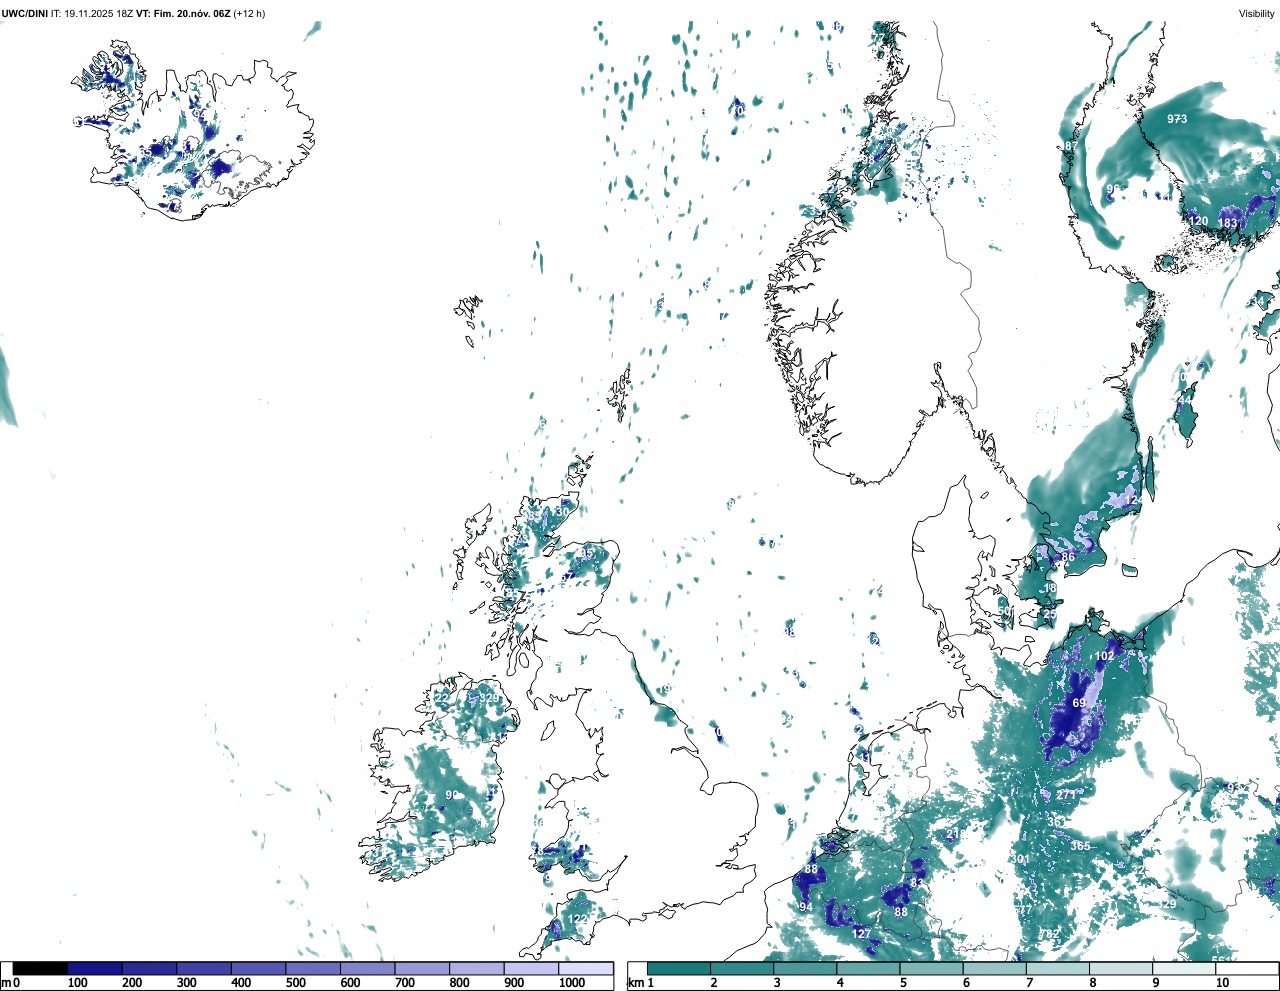Pick the 500–600 m legend color block
This screenshot has height=991, width=1280.
pyautogui.click(x=313, y=968)
